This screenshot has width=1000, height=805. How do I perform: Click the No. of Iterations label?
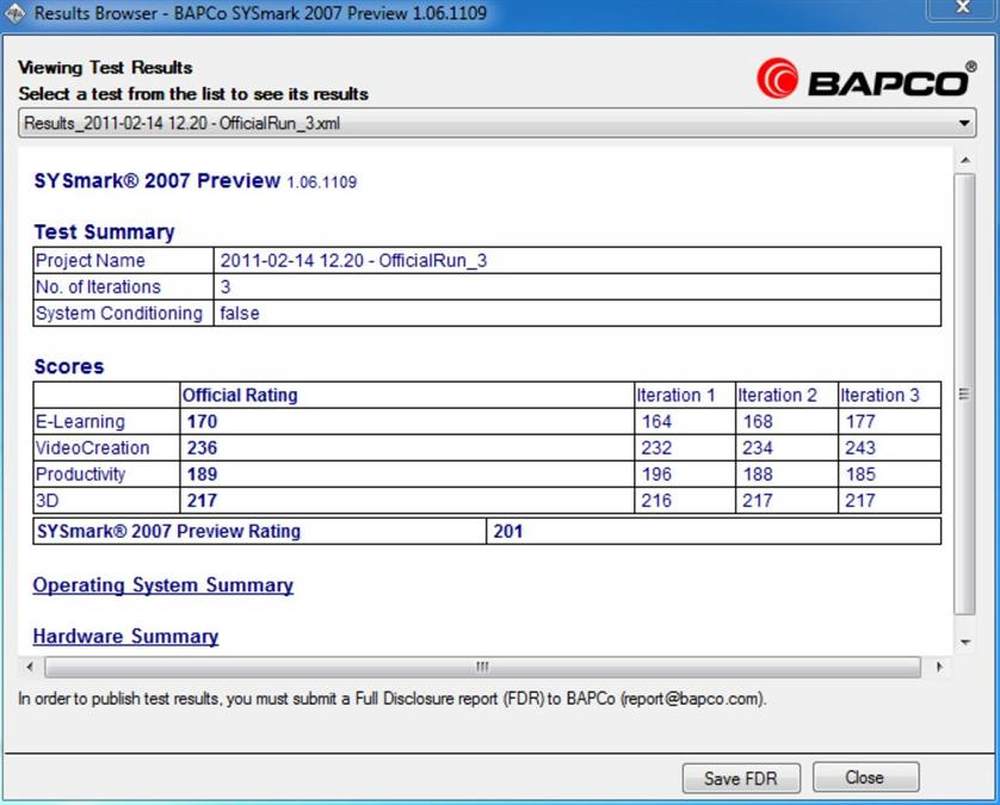click(98, 287)
